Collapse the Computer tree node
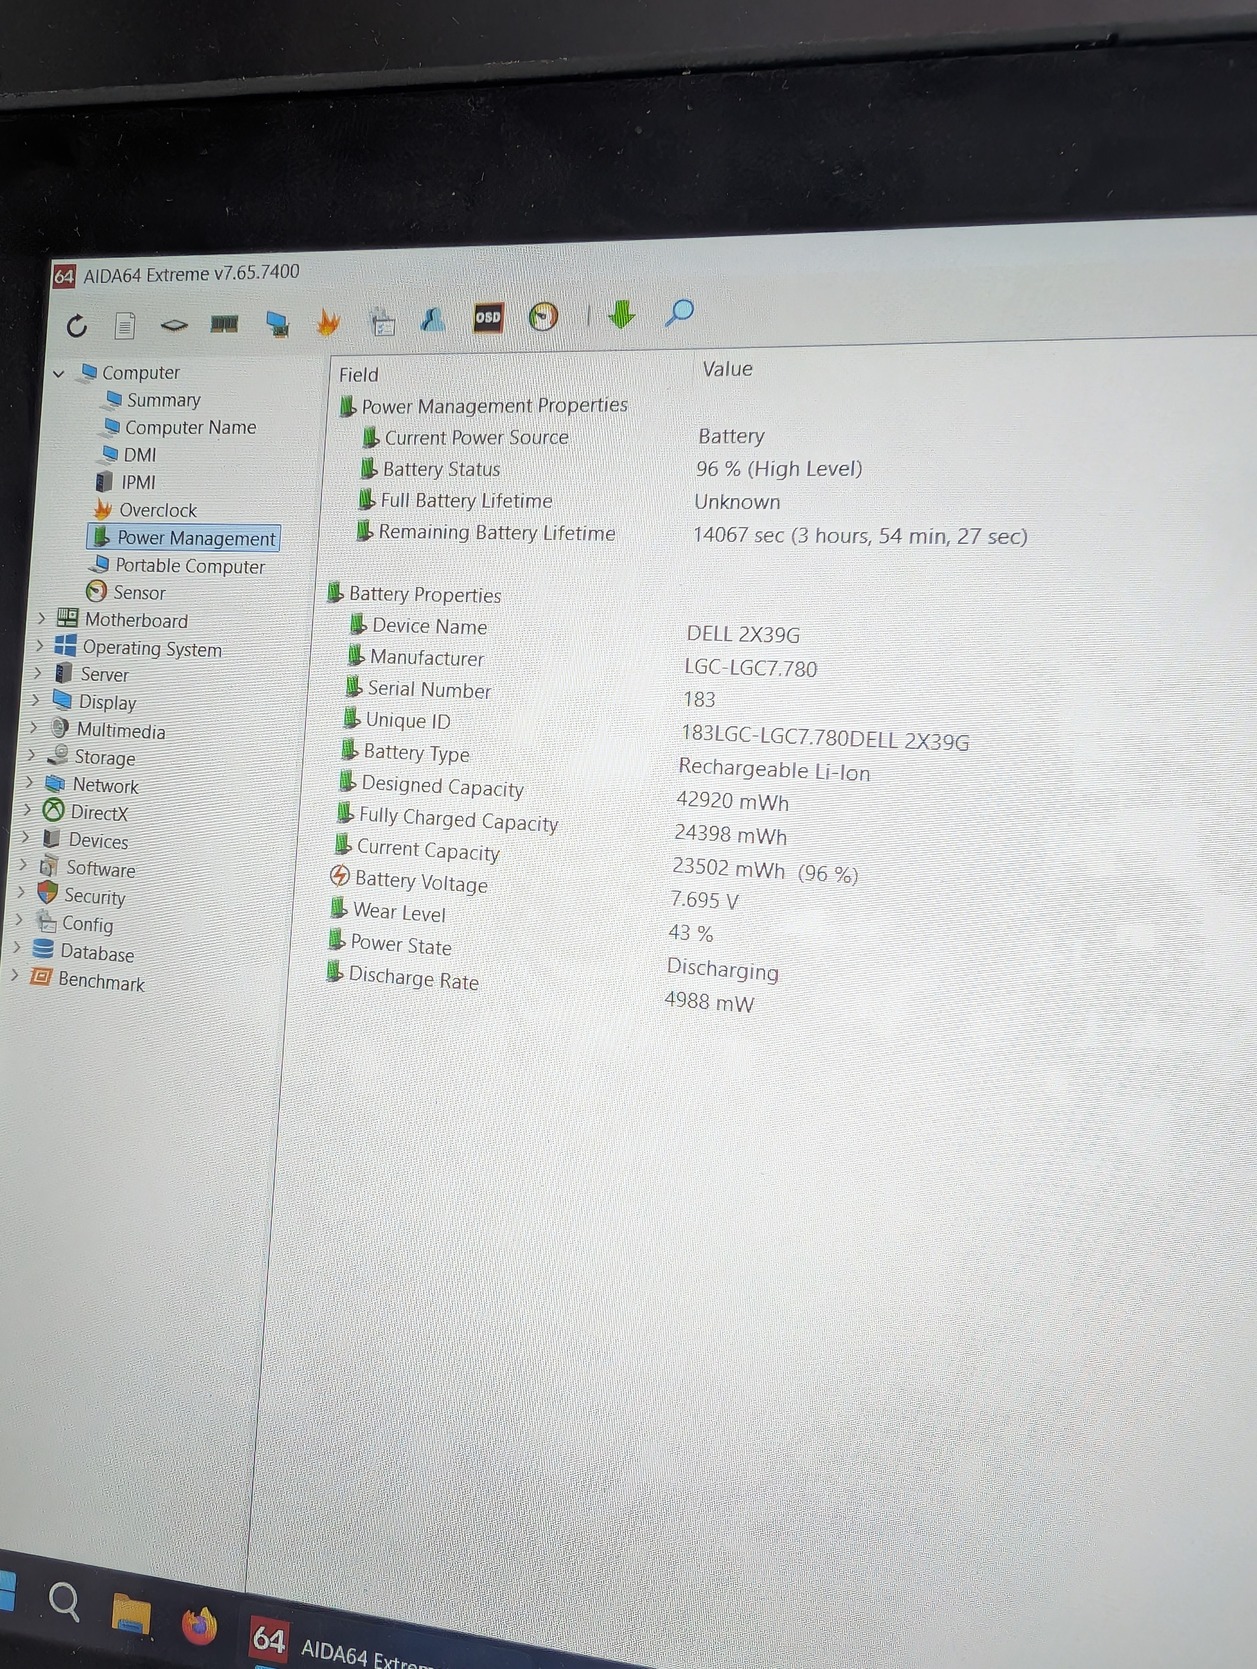 pos(59,373)
